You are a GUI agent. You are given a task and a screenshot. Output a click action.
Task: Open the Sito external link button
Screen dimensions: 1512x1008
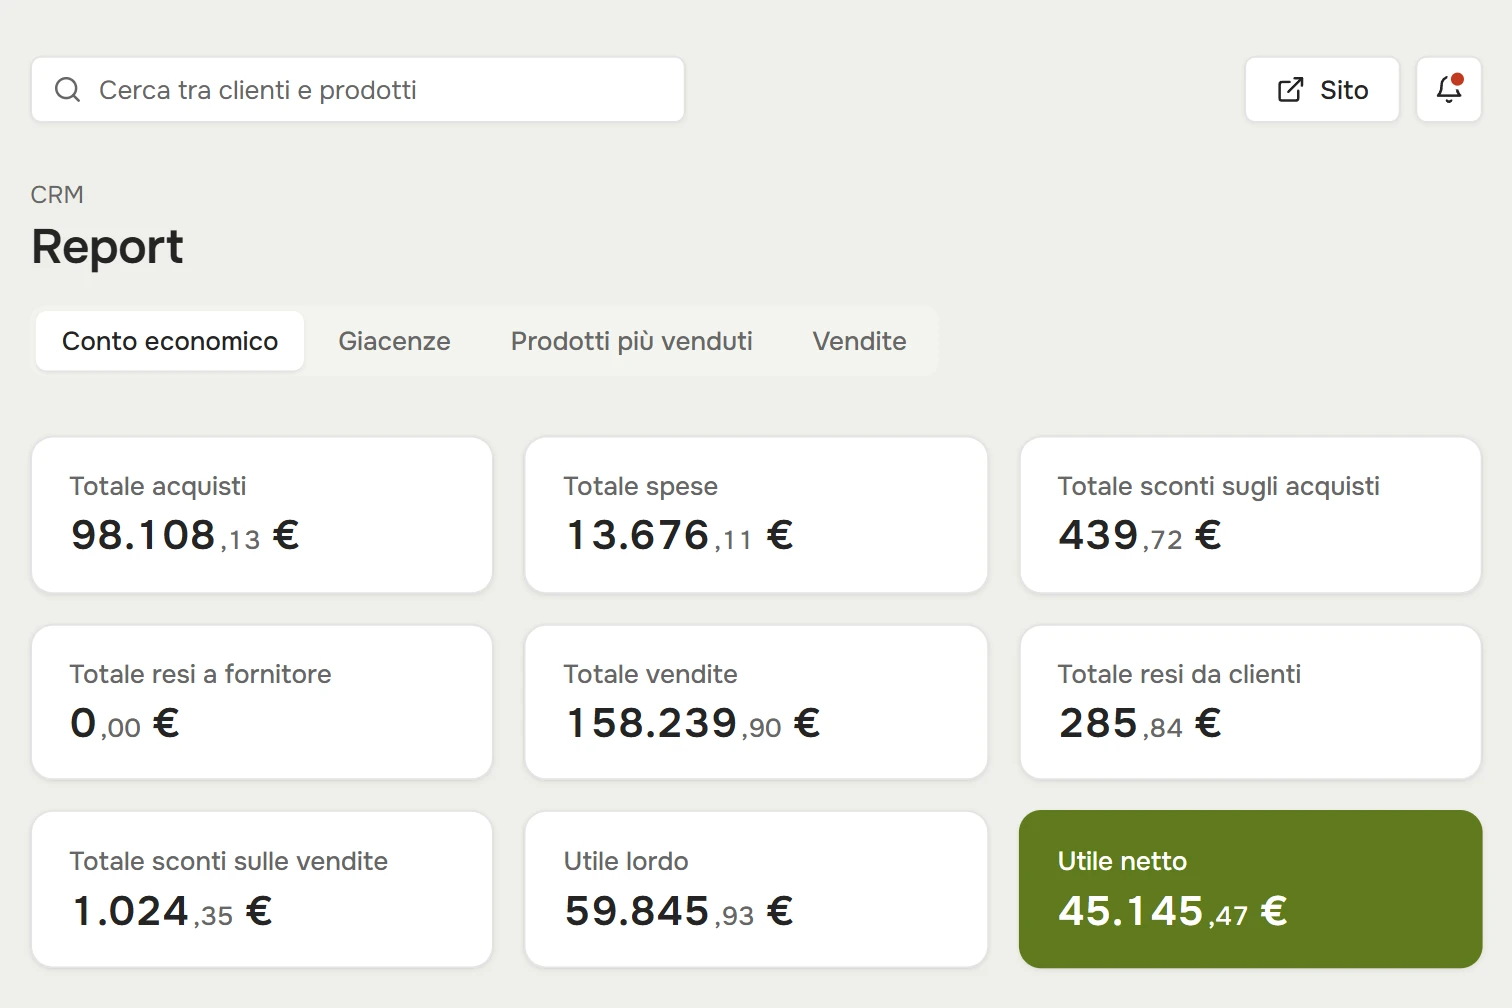(x=1322, y=89)
